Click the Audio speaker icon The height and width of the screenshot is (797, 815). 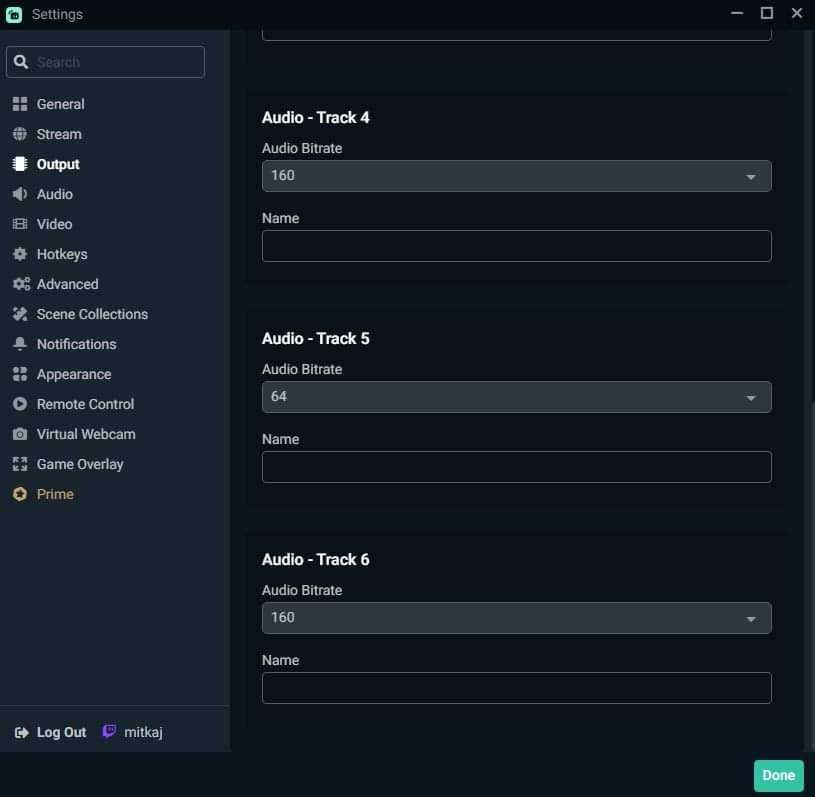(20, 194)
